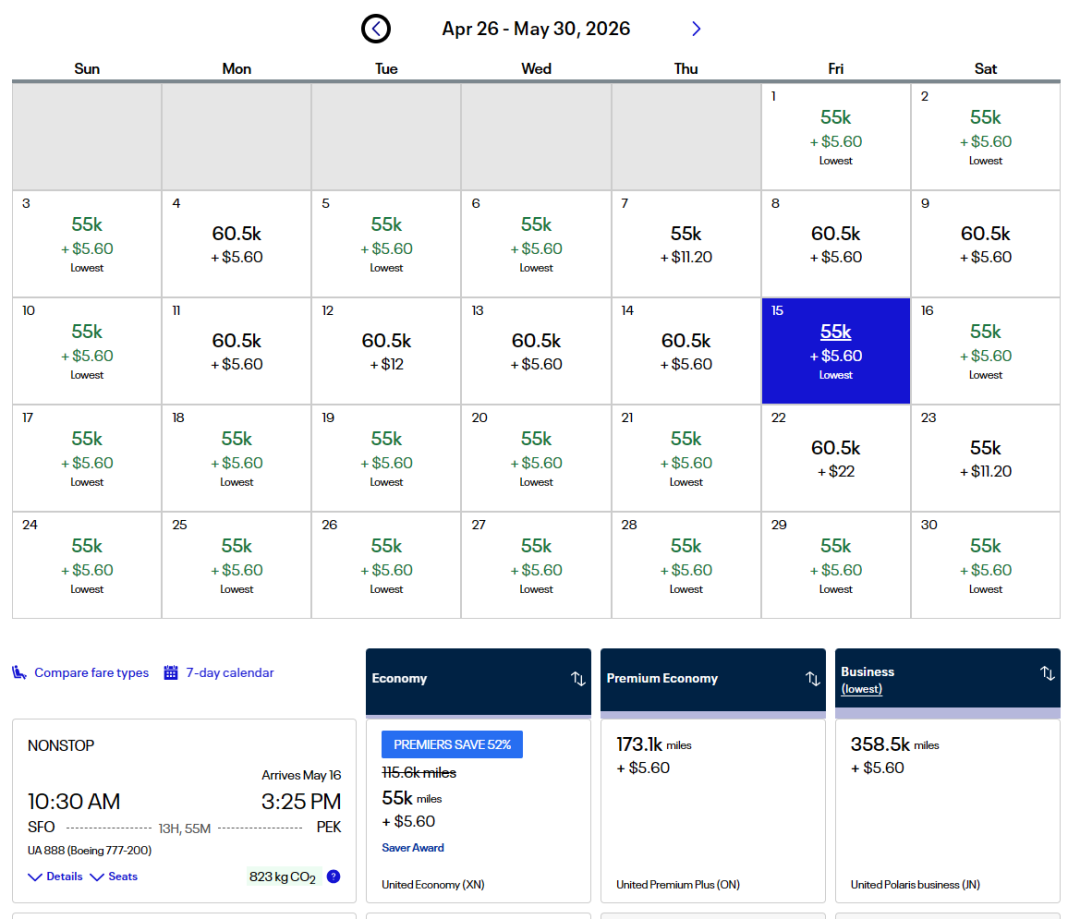
Task: Click the seat icon beside Compare fare types
Action: (19, 673)
